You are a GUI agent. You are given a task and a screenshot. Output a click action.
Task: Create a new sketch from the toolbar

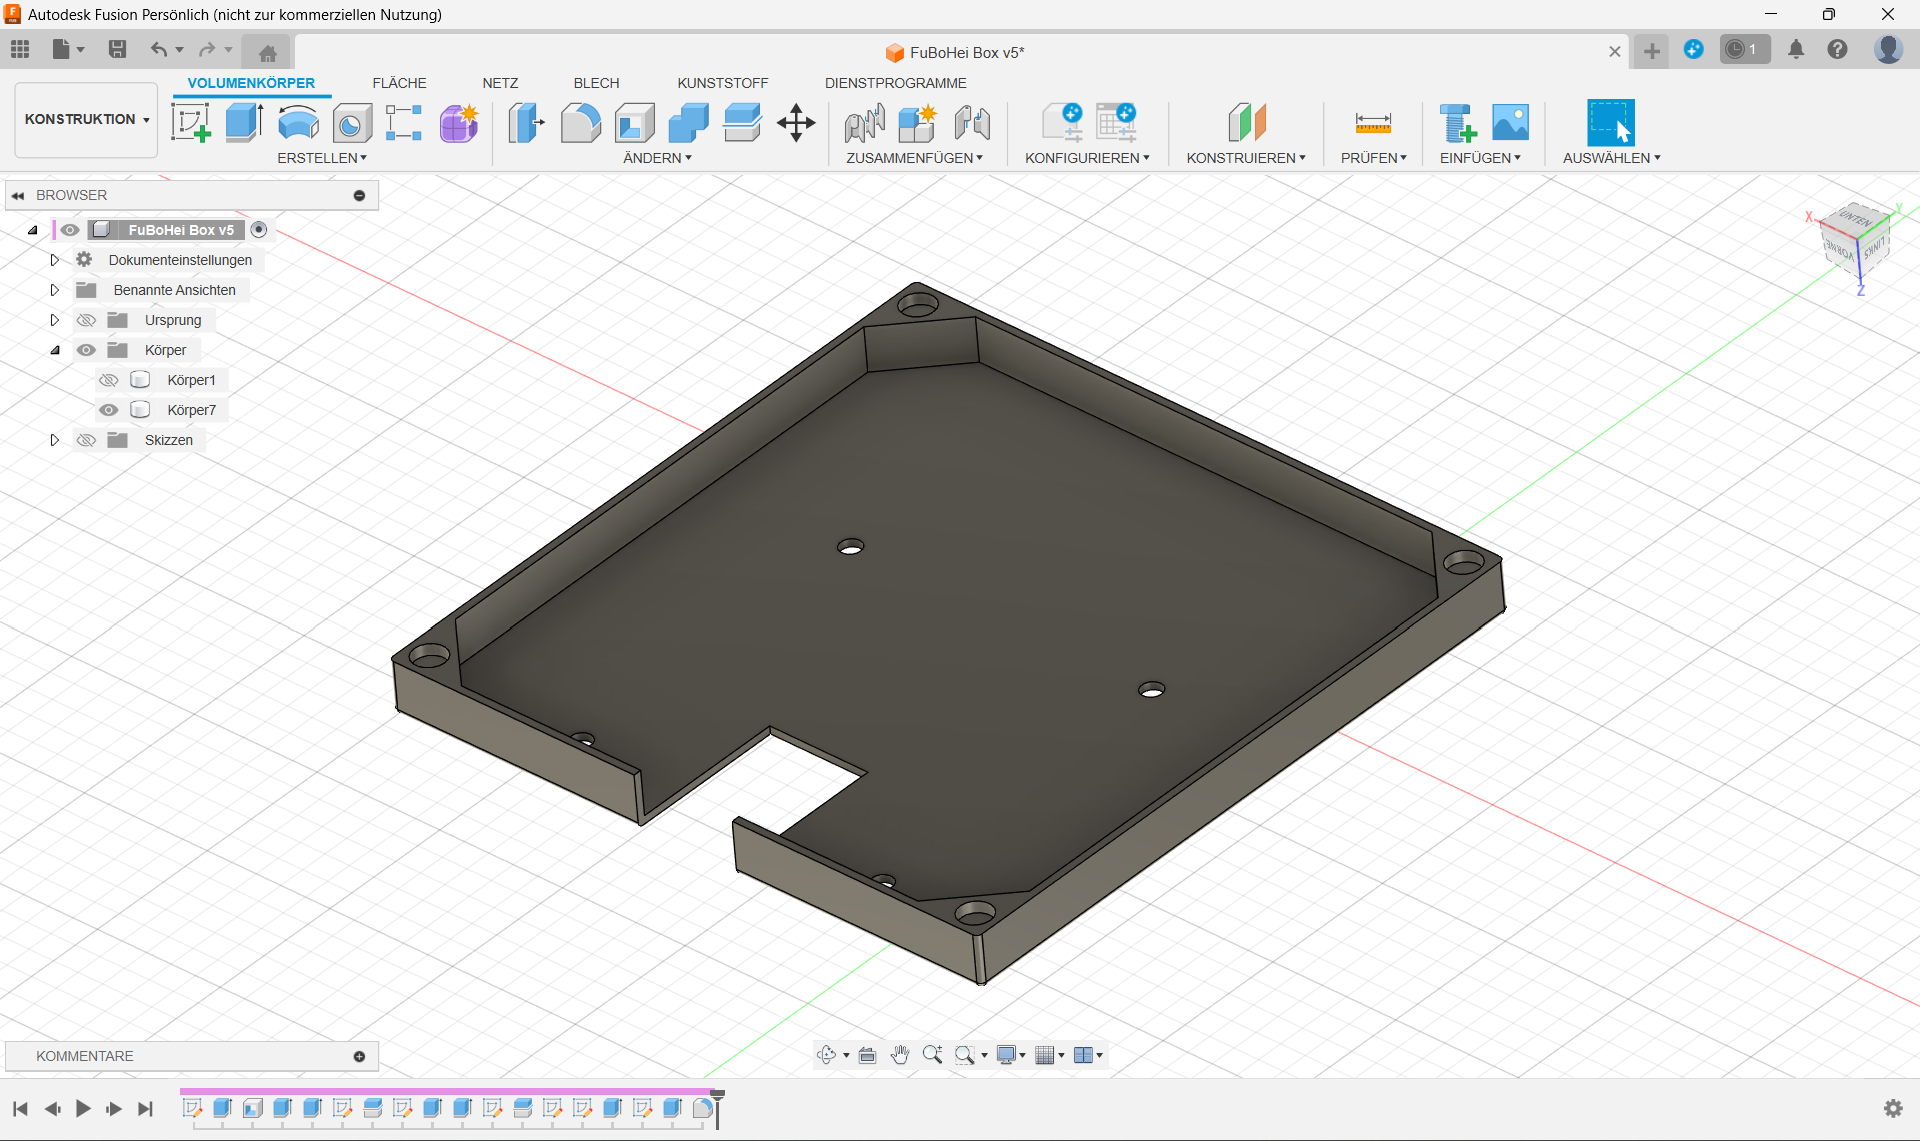[x=191, y=123]
